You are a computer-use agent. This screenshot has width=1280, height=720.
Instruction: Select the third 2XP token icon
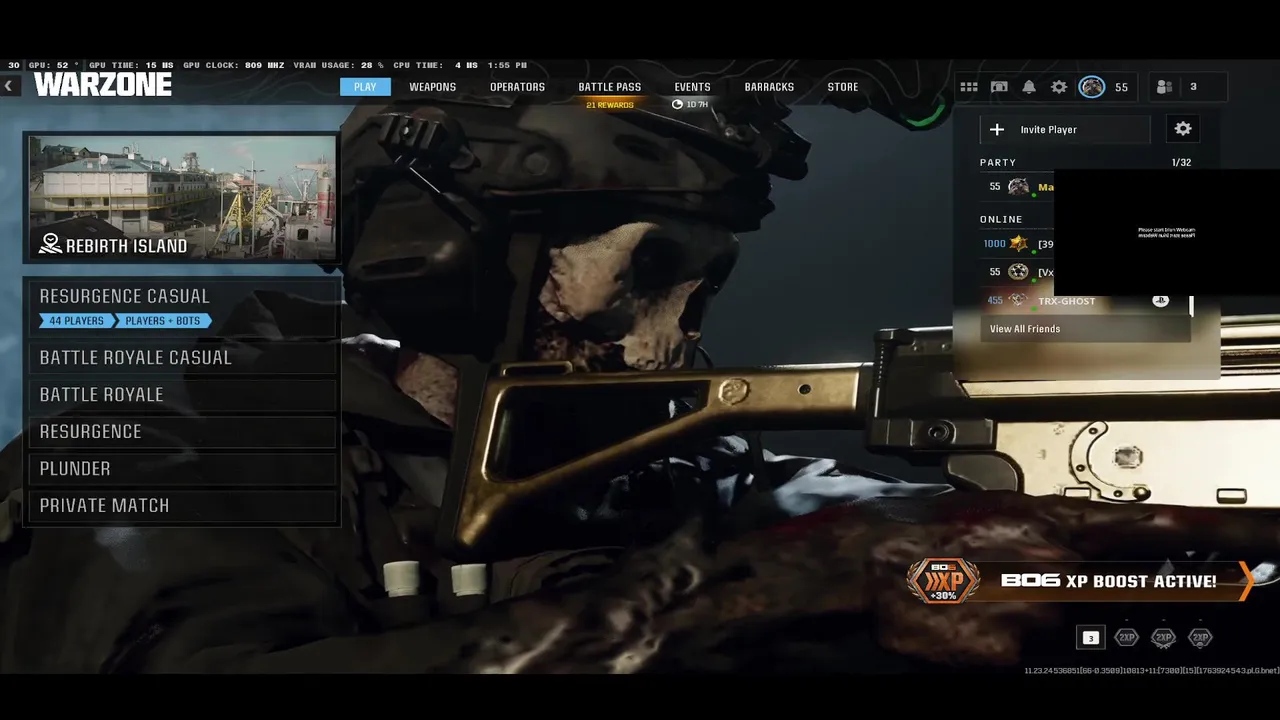(x=1199, y=637)
